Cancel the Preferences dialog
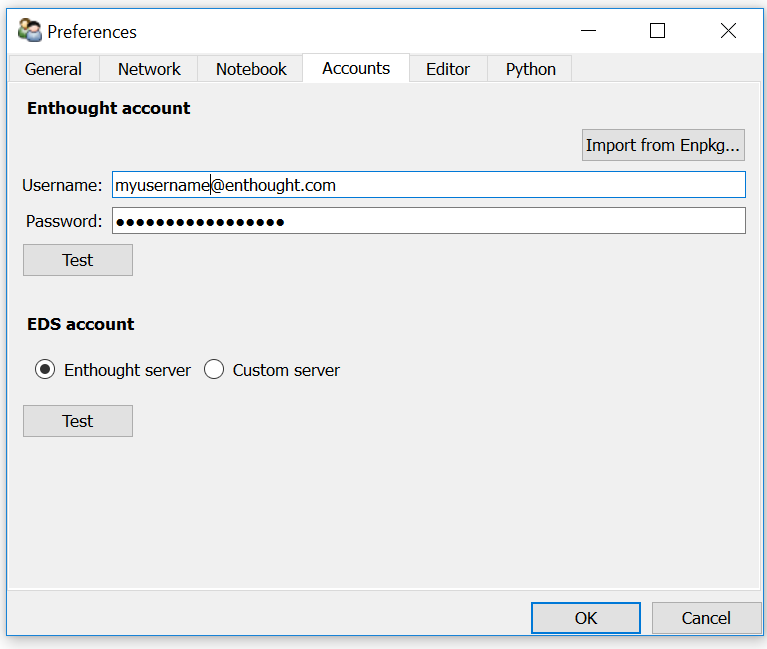Viewport: 767px width, 649px height. pyautogui.click(x=706, y=618)
